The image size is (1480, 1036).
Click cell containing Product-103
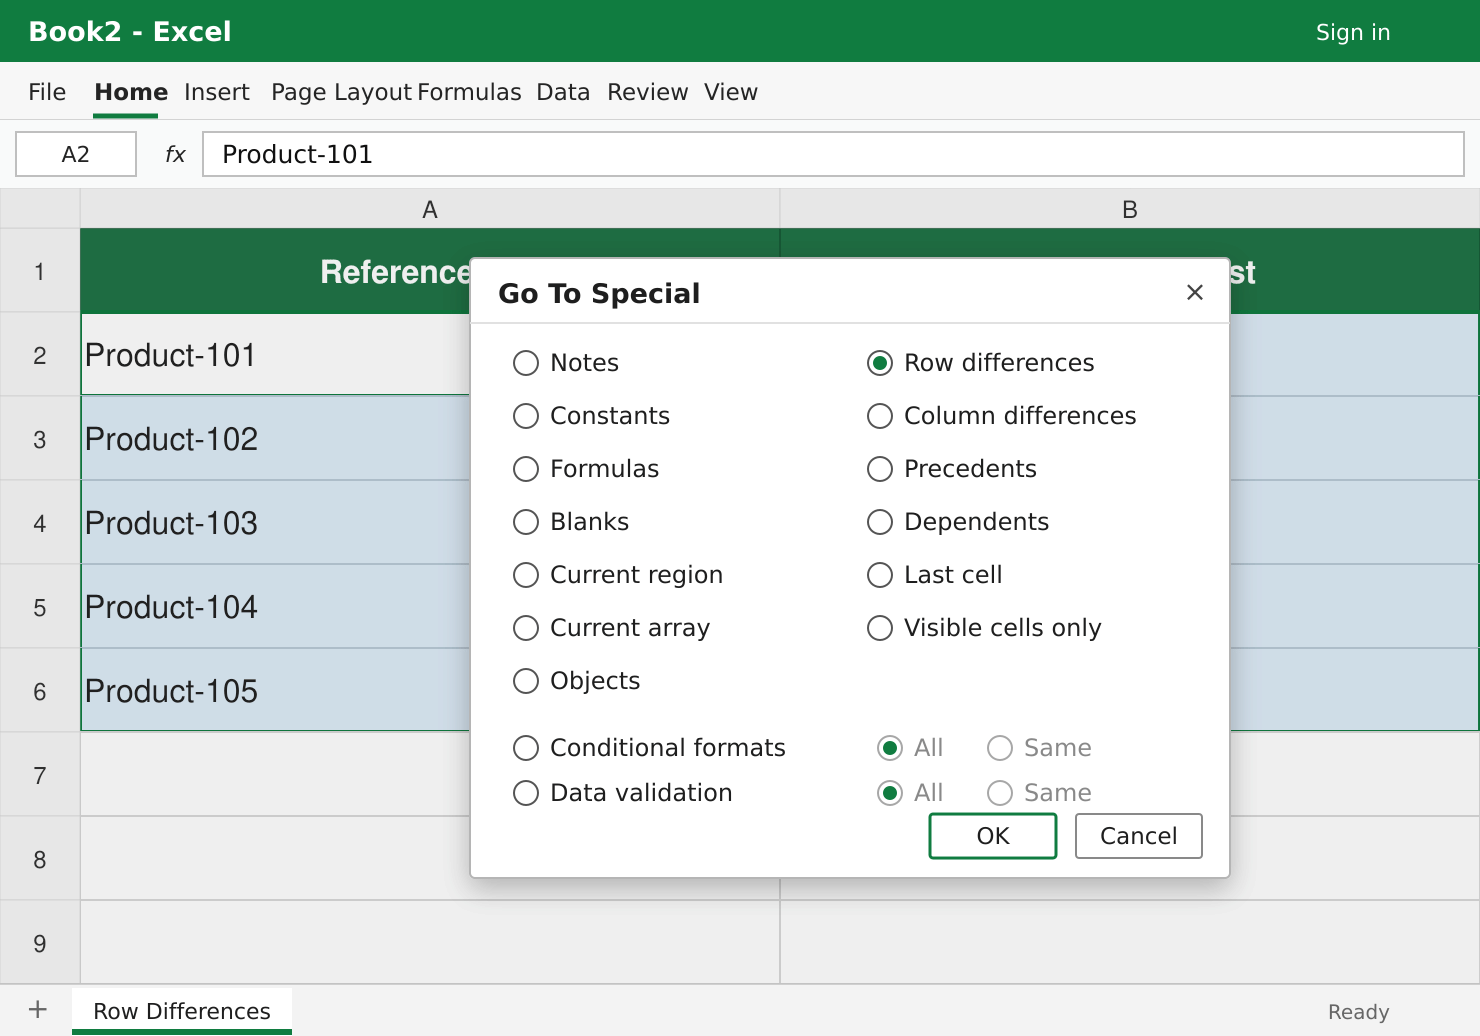click(275, 523)
